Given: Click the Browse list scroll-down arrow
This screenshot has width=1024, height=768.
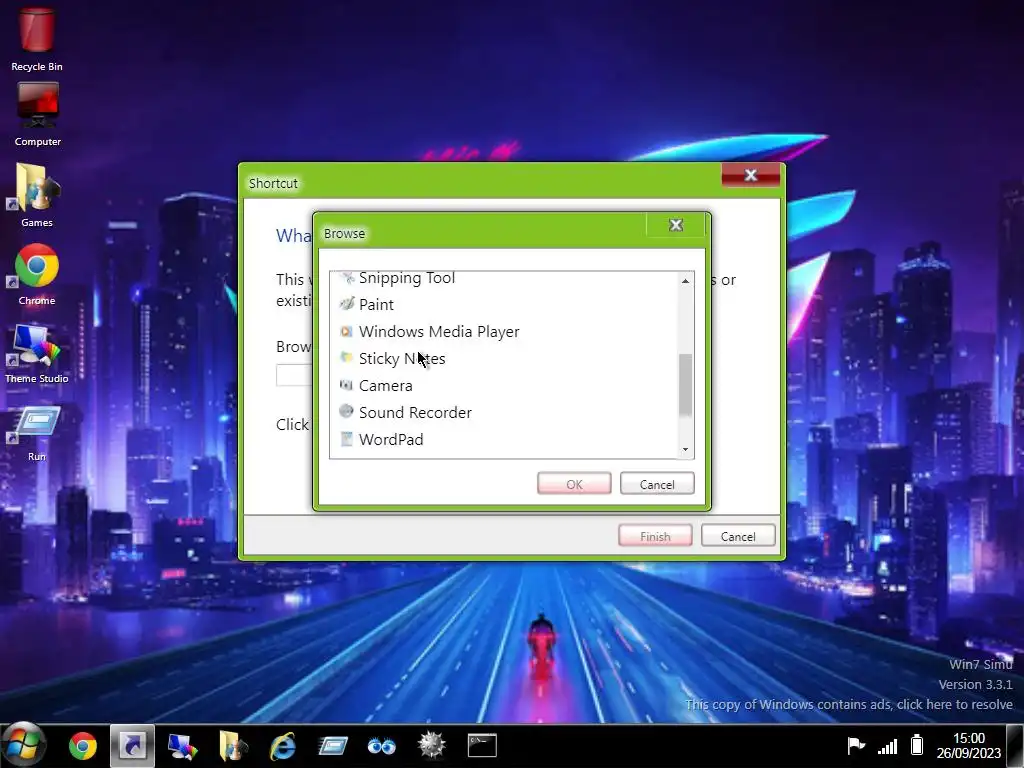Looking at the screenshot, I should [685, 449].
